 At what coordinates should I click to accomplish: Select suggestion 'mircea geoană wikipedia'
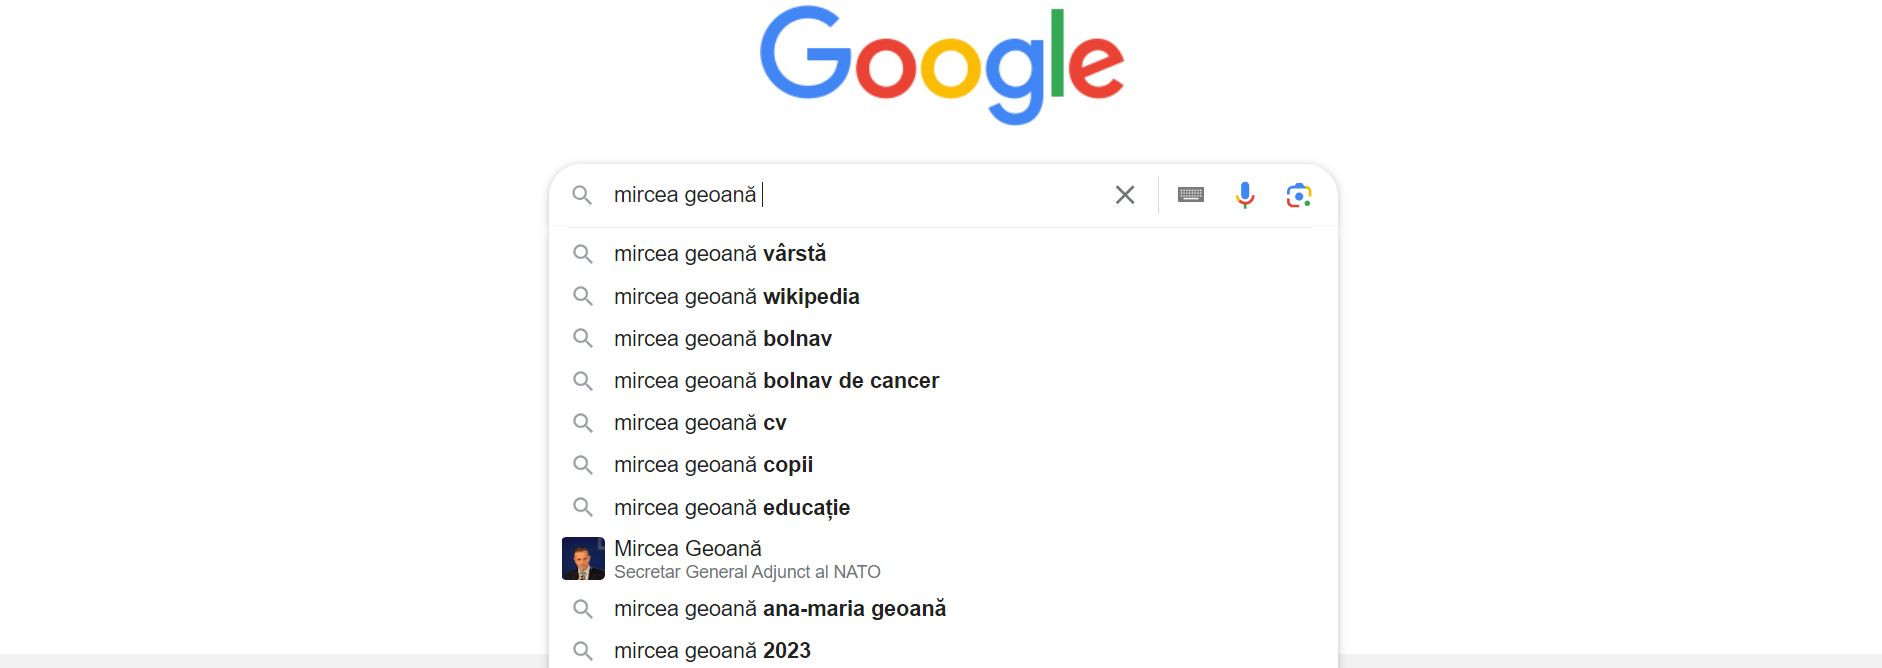737,296
